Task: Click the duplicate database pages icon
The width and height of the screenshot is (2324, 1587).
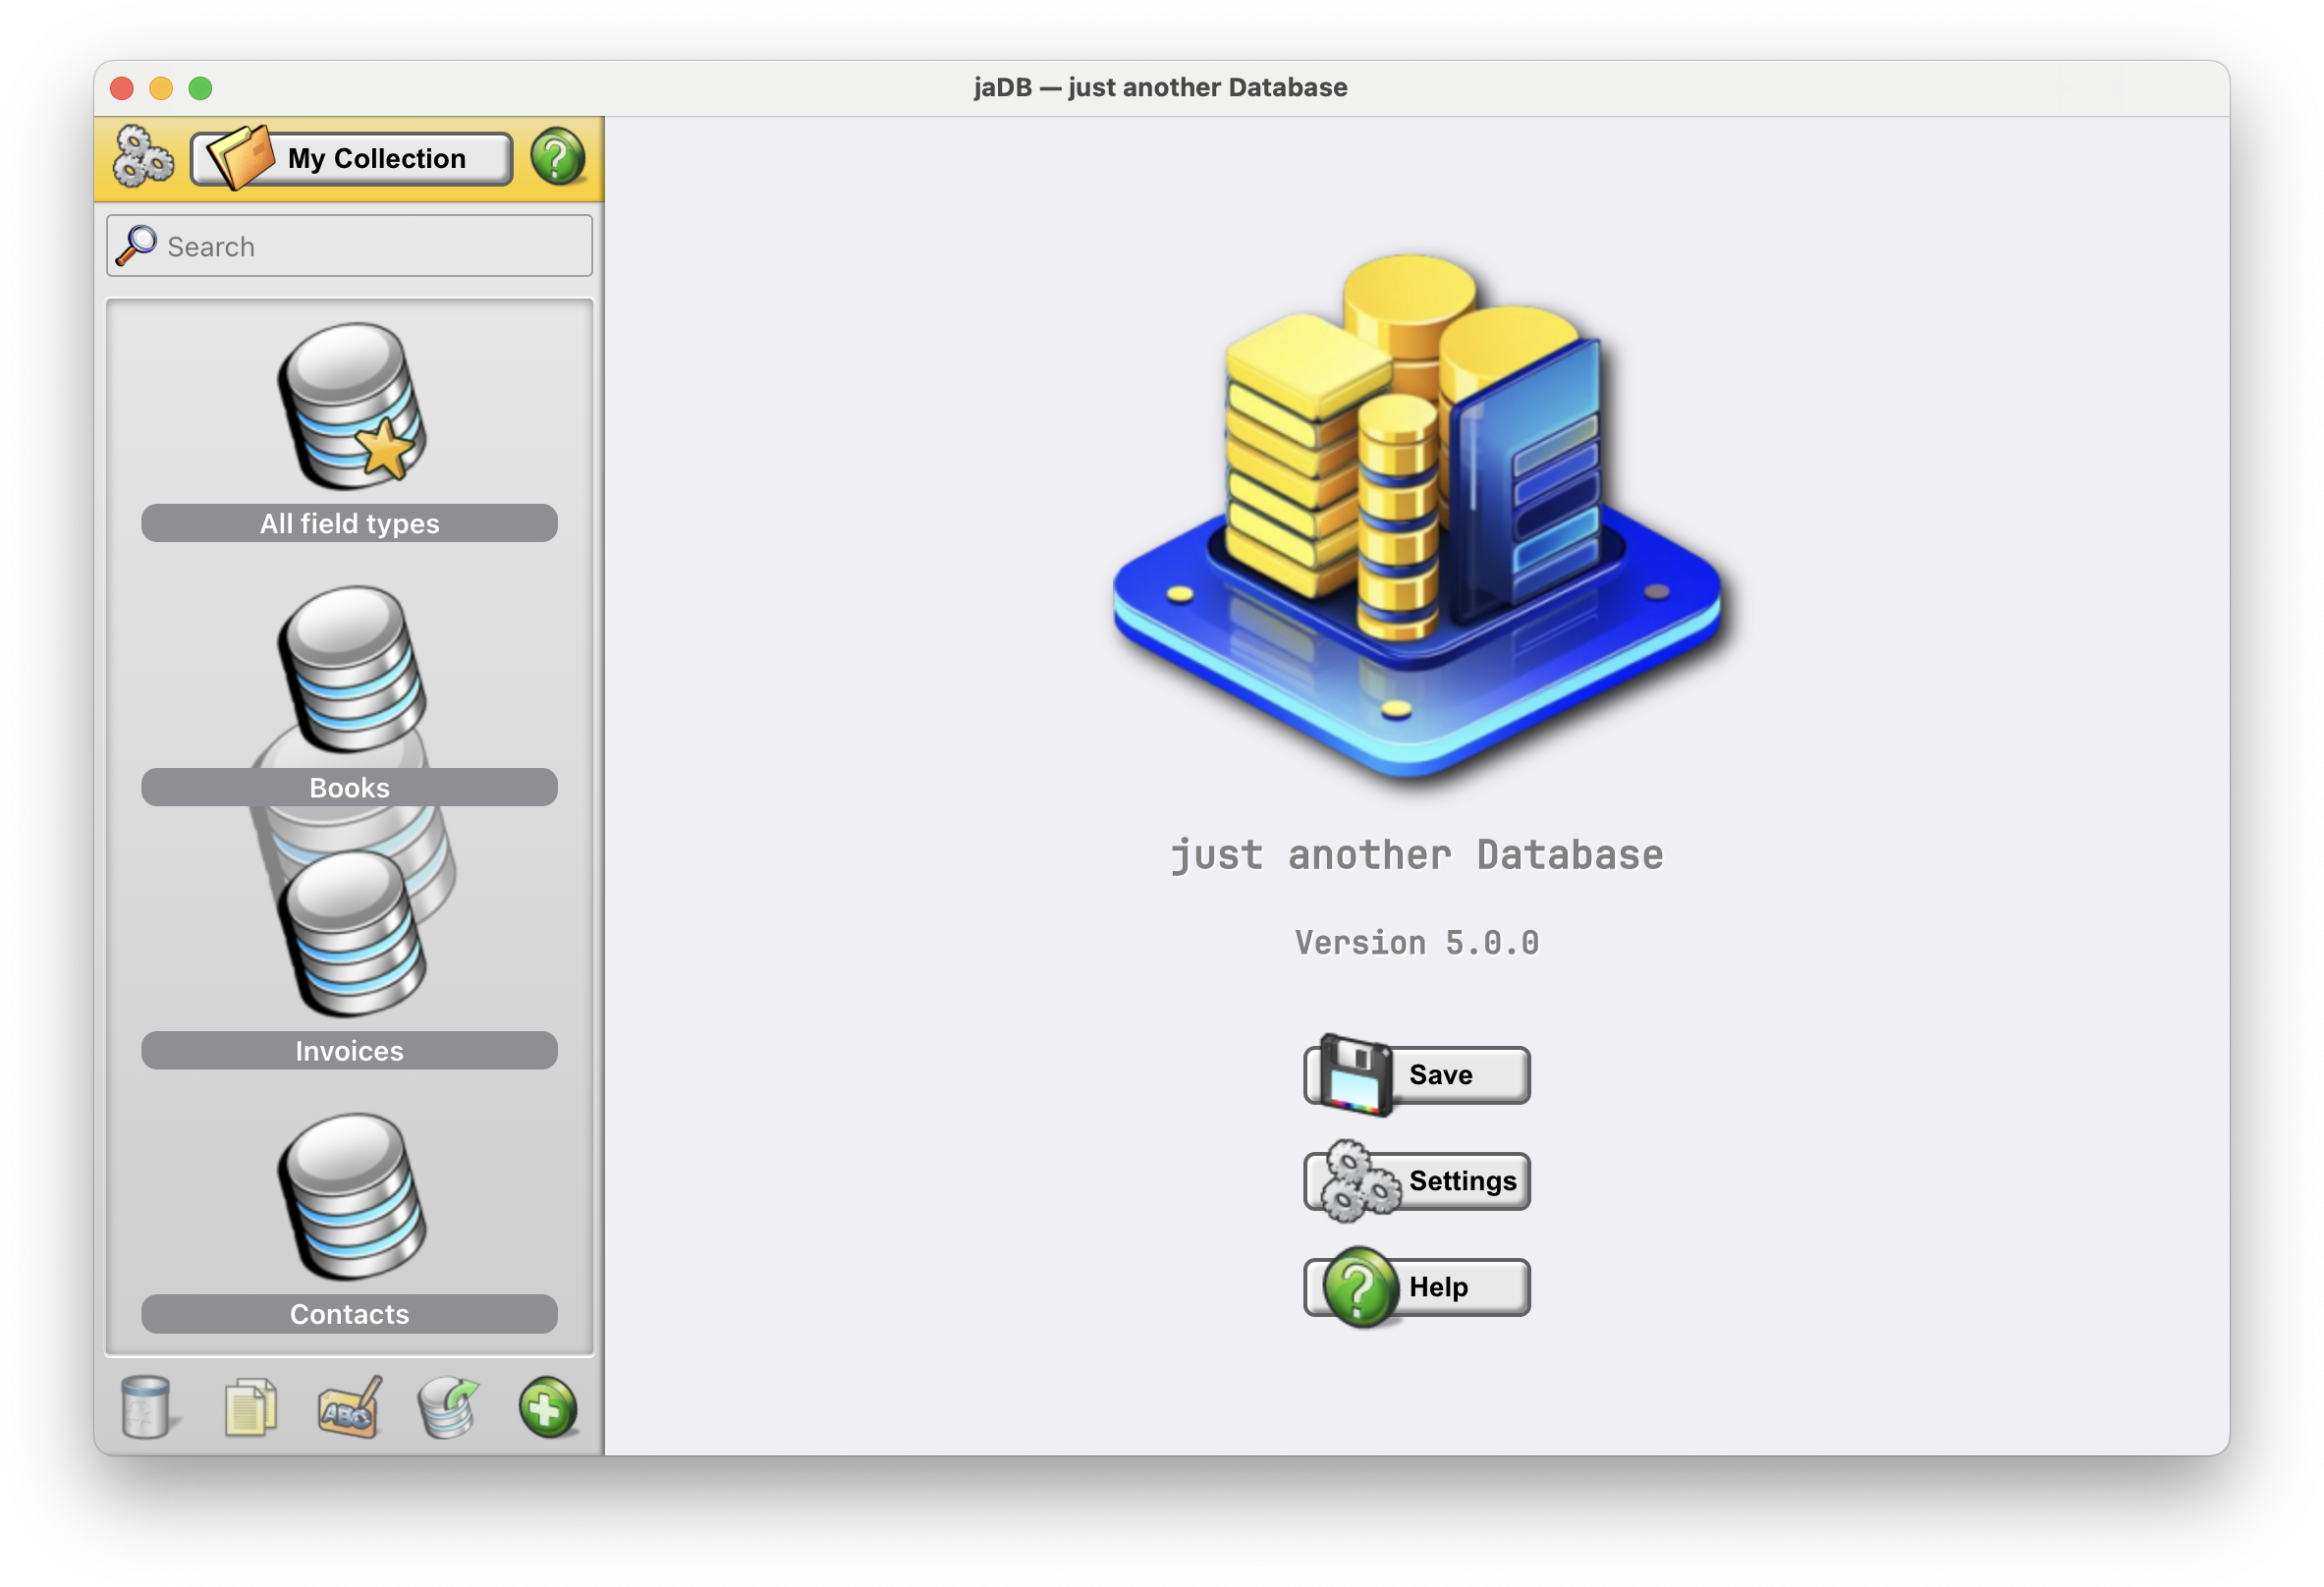Action: [250, 1407]
